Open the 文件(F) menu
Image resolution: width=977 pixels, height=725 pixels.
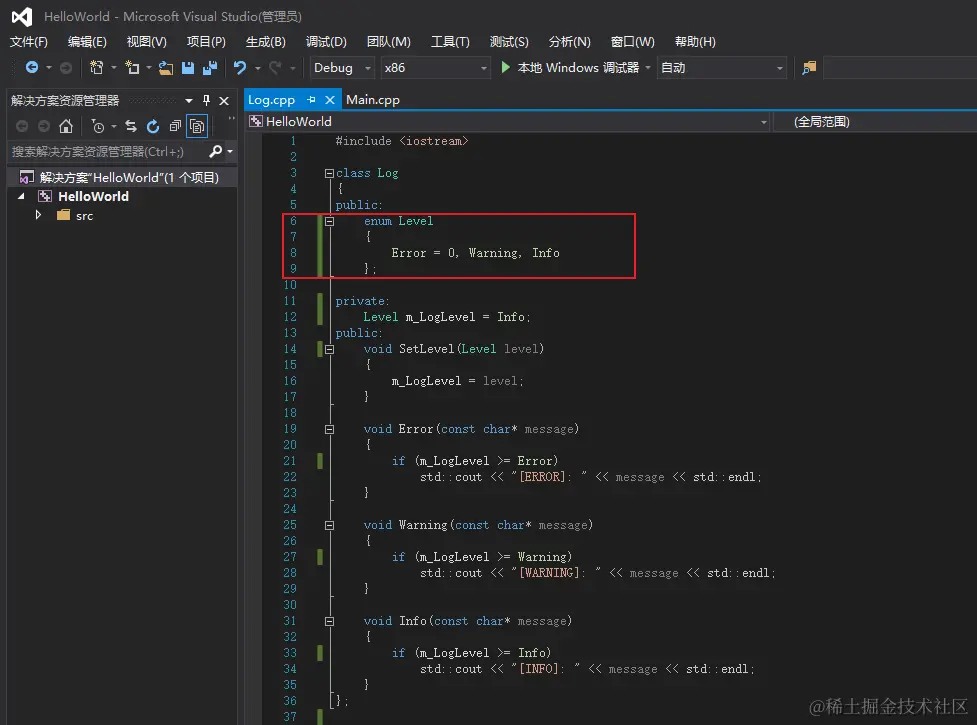pyautogui.click(x=29, y=42)
